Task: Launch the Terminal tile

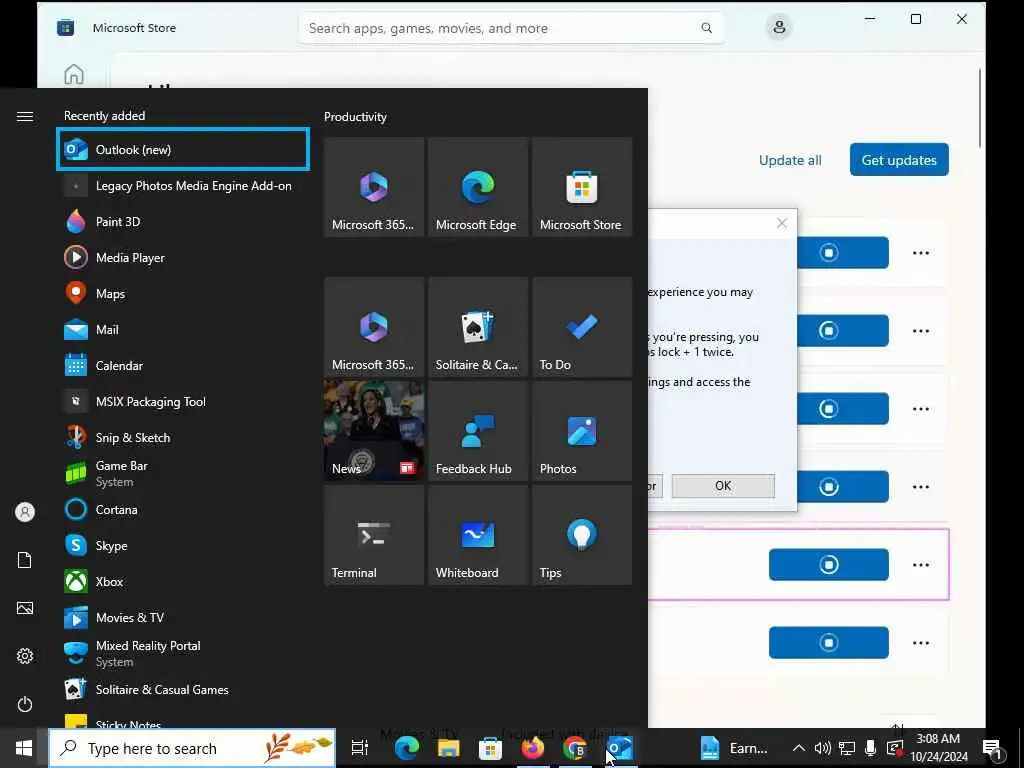Action: (374, 535)
